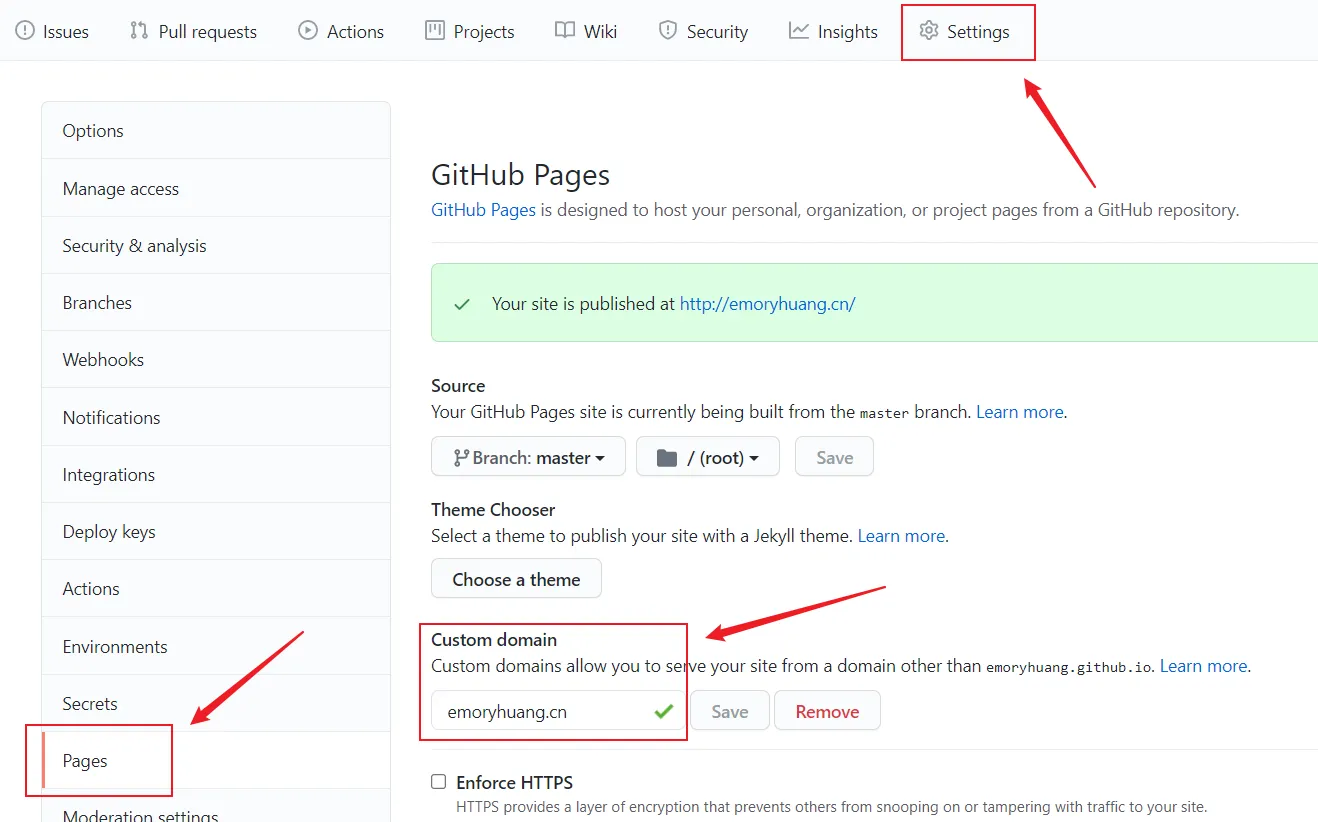Viewport: 1318px width, 822px height.
Task: Open Learn more link for Custom domain
Action: (x=1203, y=666)
